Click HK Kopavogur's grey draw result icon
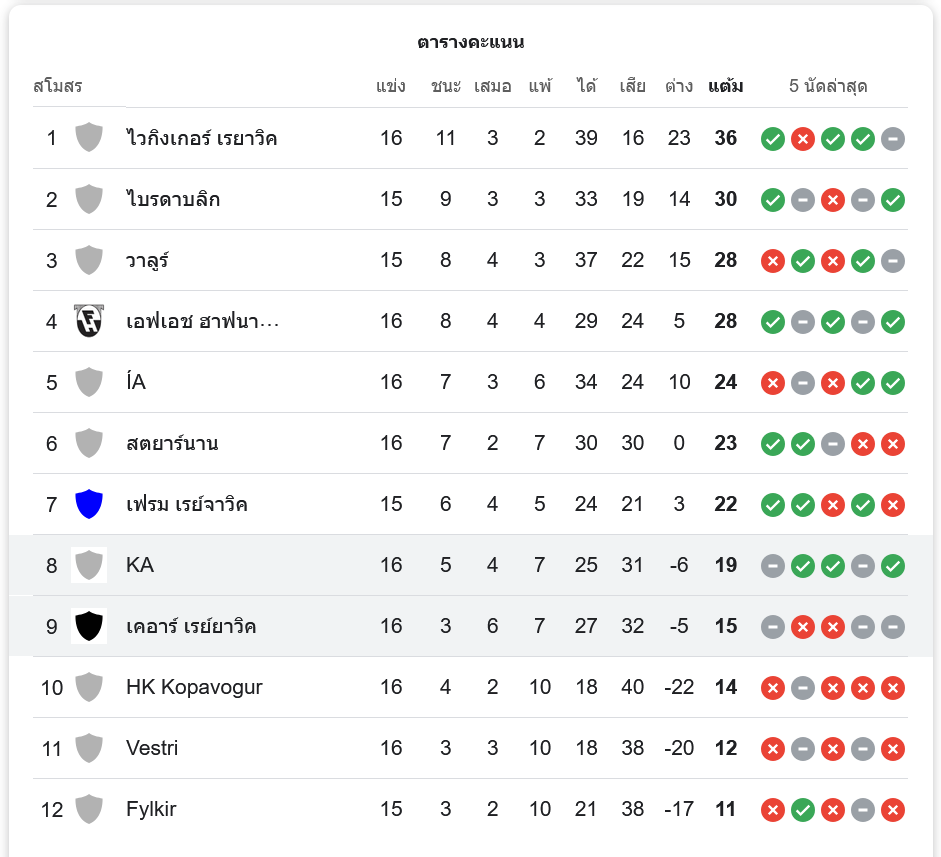The height and width of the screenshot is (857, 941). point(802,688)
